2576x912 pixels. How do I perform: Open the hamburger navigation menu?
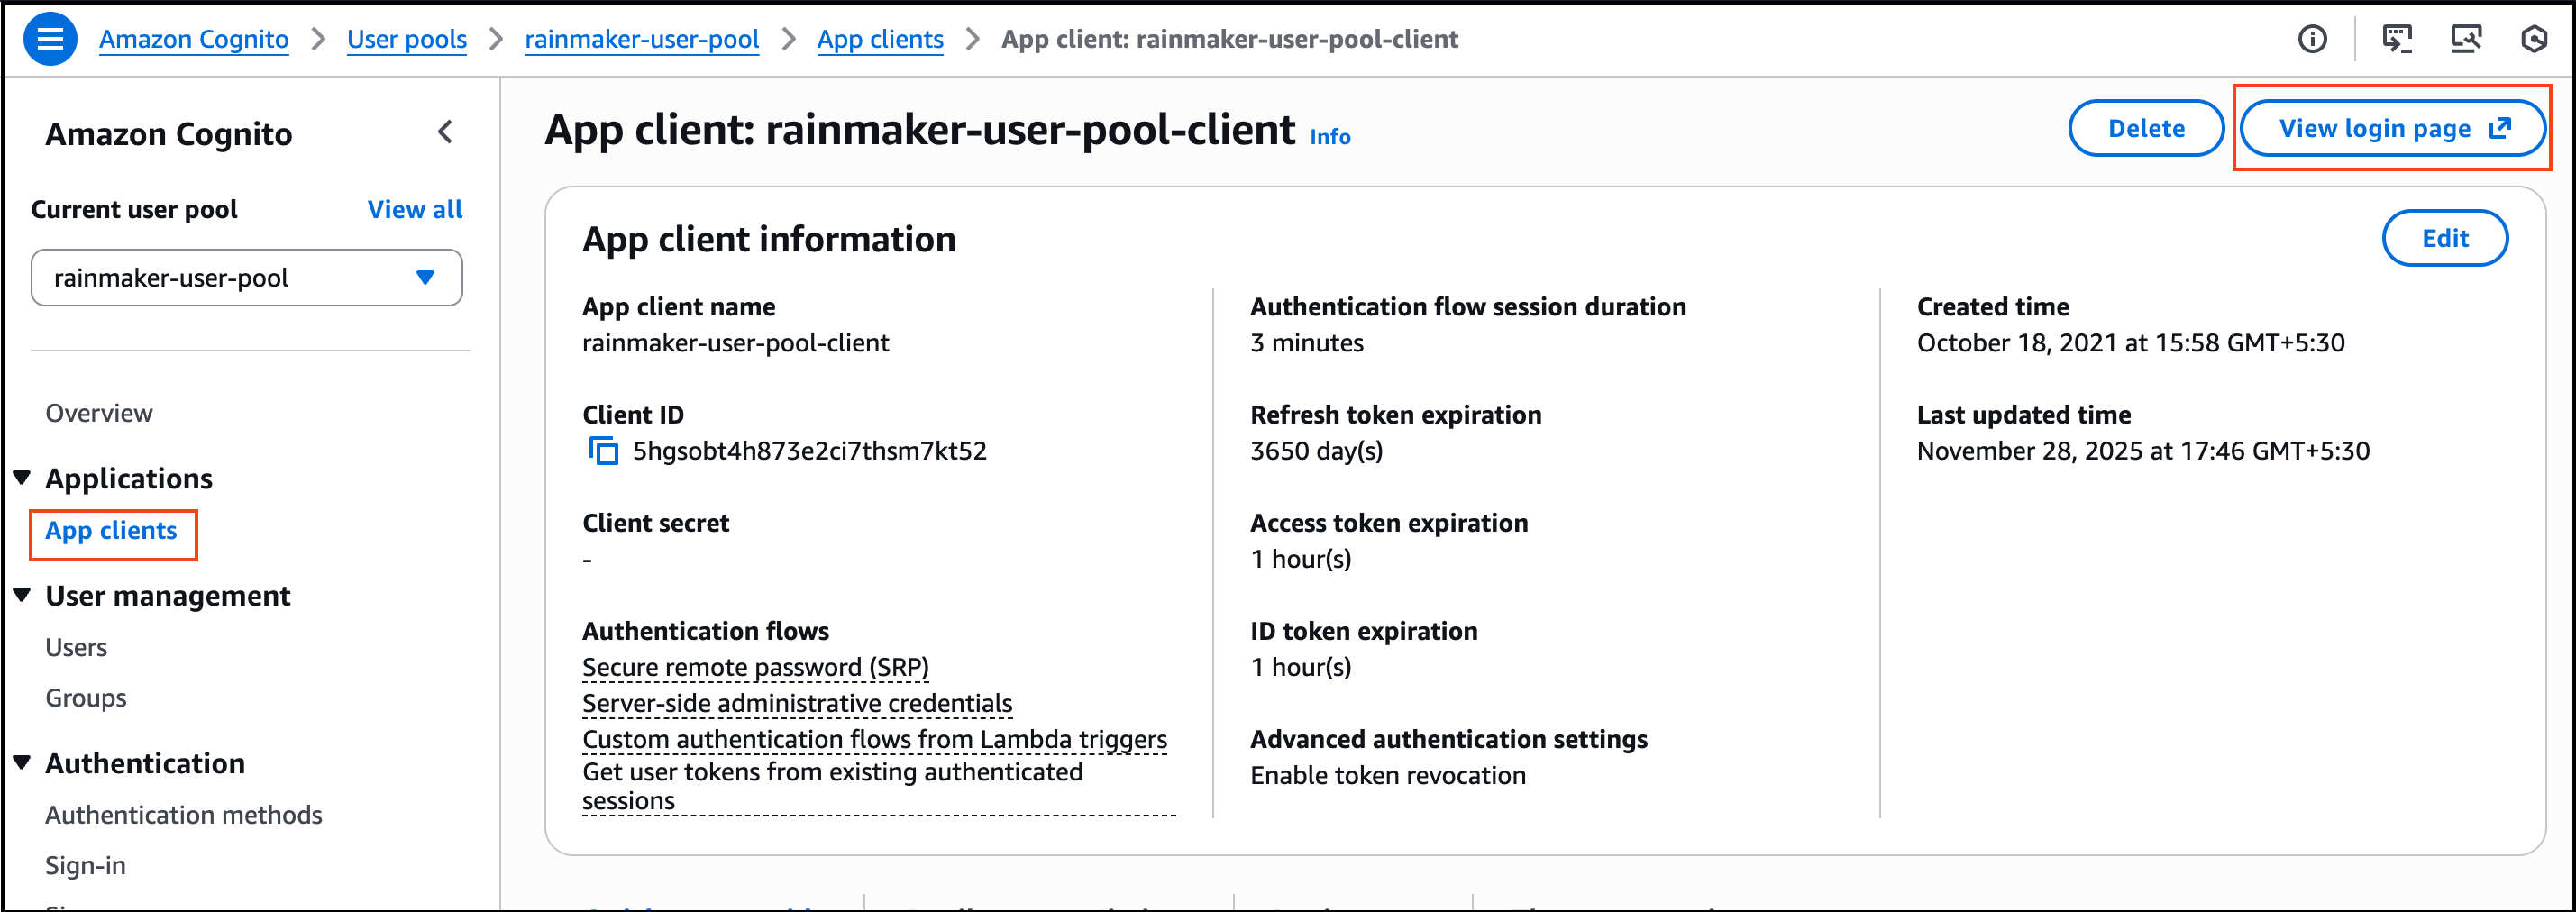pos(50,39)
